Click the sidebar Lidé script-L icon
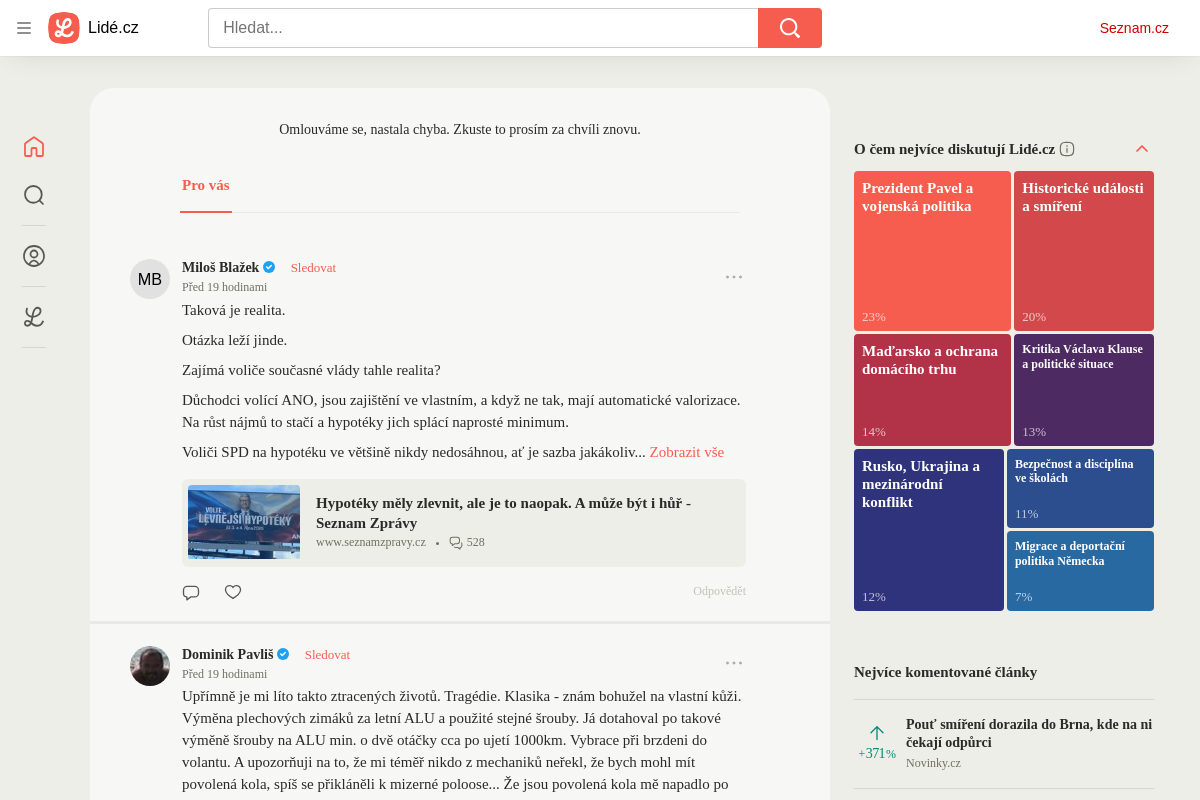The width and height of the screenshot is (1200, 800). [34, 317]
